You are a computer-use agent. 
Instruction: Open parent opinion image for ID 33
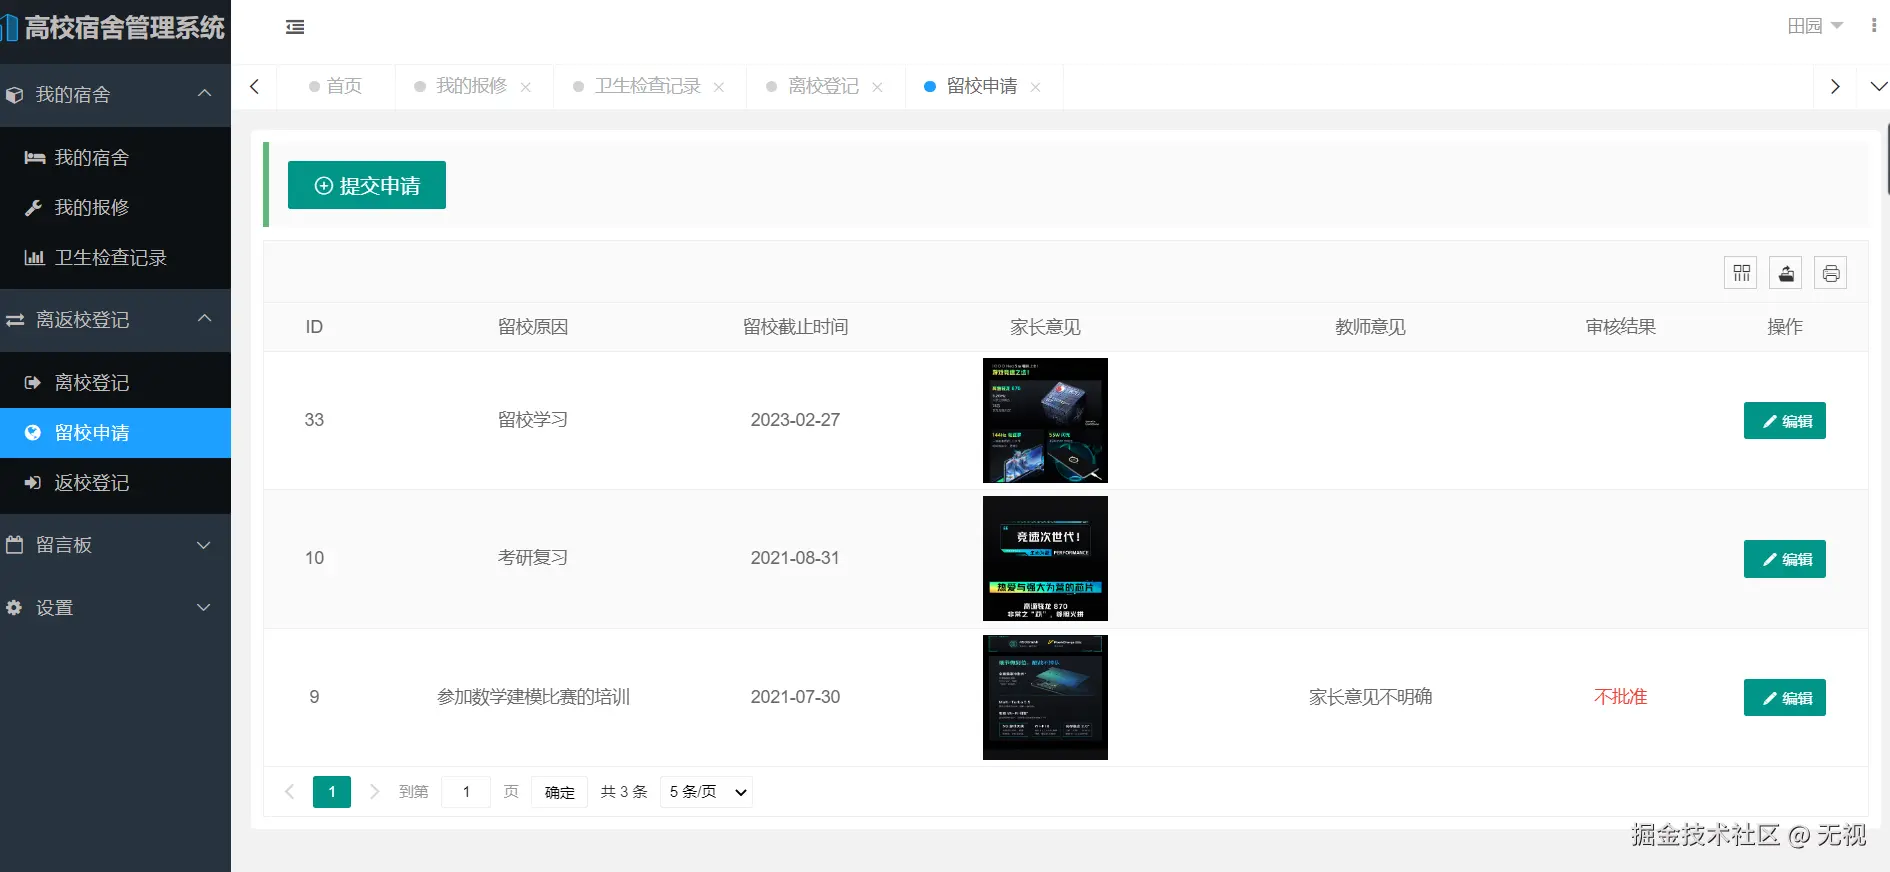coord(1045,420)
